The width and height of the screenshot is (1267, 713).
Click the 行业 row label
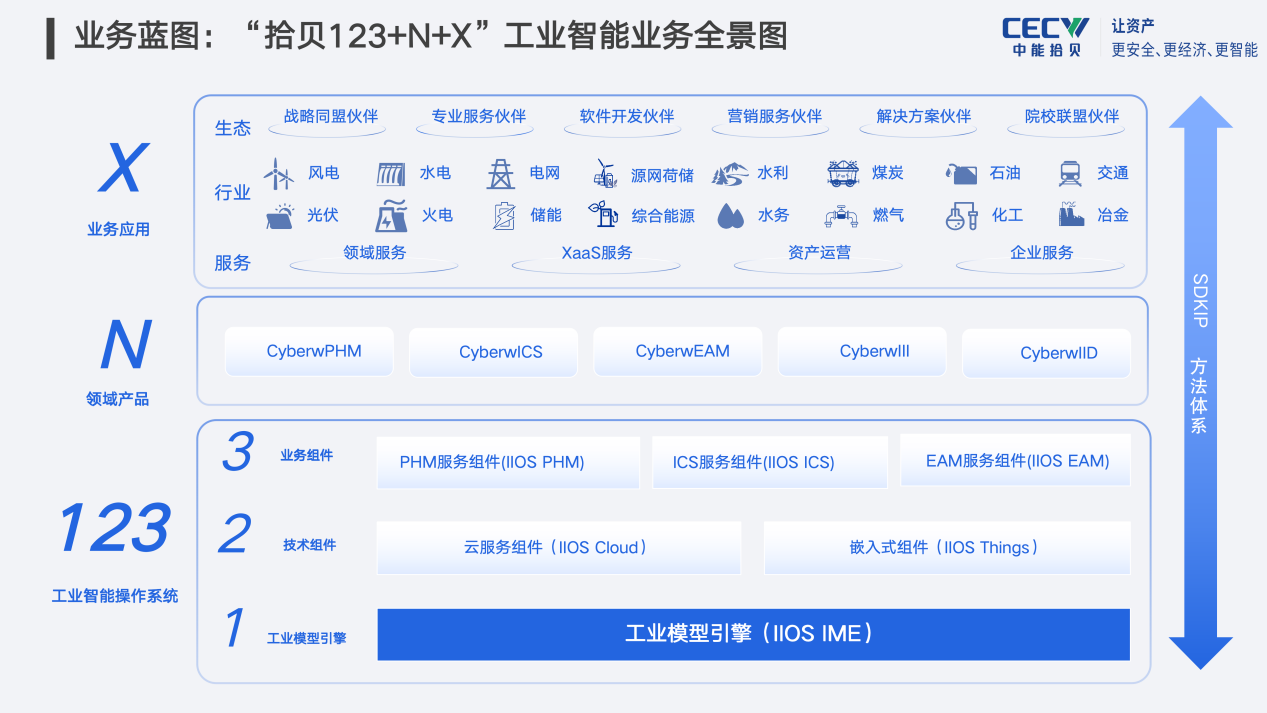pyautogui.click(x=232, y=193)
